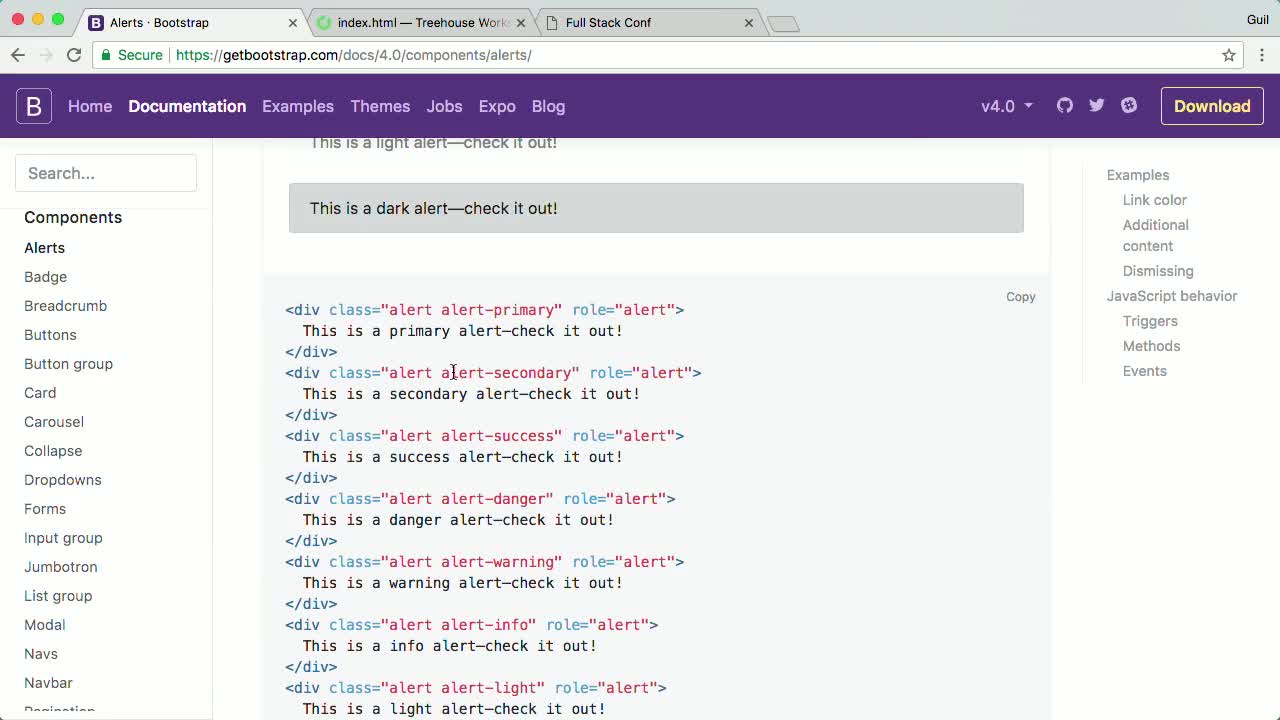Open the Themes menu item

point(380,105)
